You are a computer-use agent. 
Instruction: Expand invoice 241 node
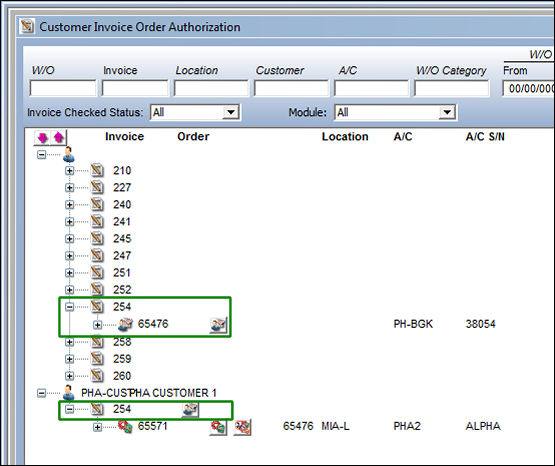point(69,222)
